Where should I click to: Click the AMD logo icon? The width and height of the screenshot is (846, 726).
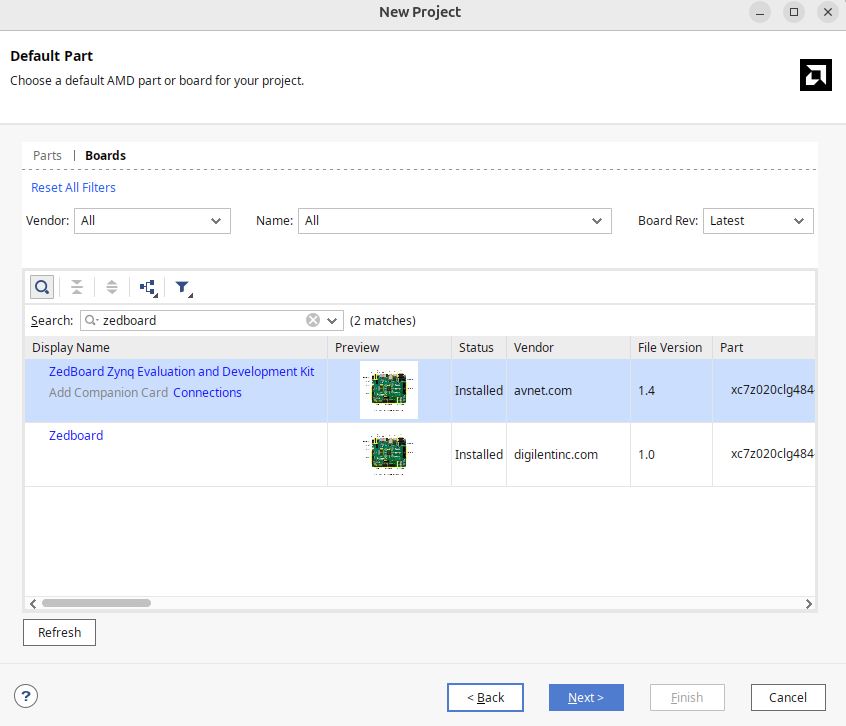pyautogui.click(x=815, y=74)
